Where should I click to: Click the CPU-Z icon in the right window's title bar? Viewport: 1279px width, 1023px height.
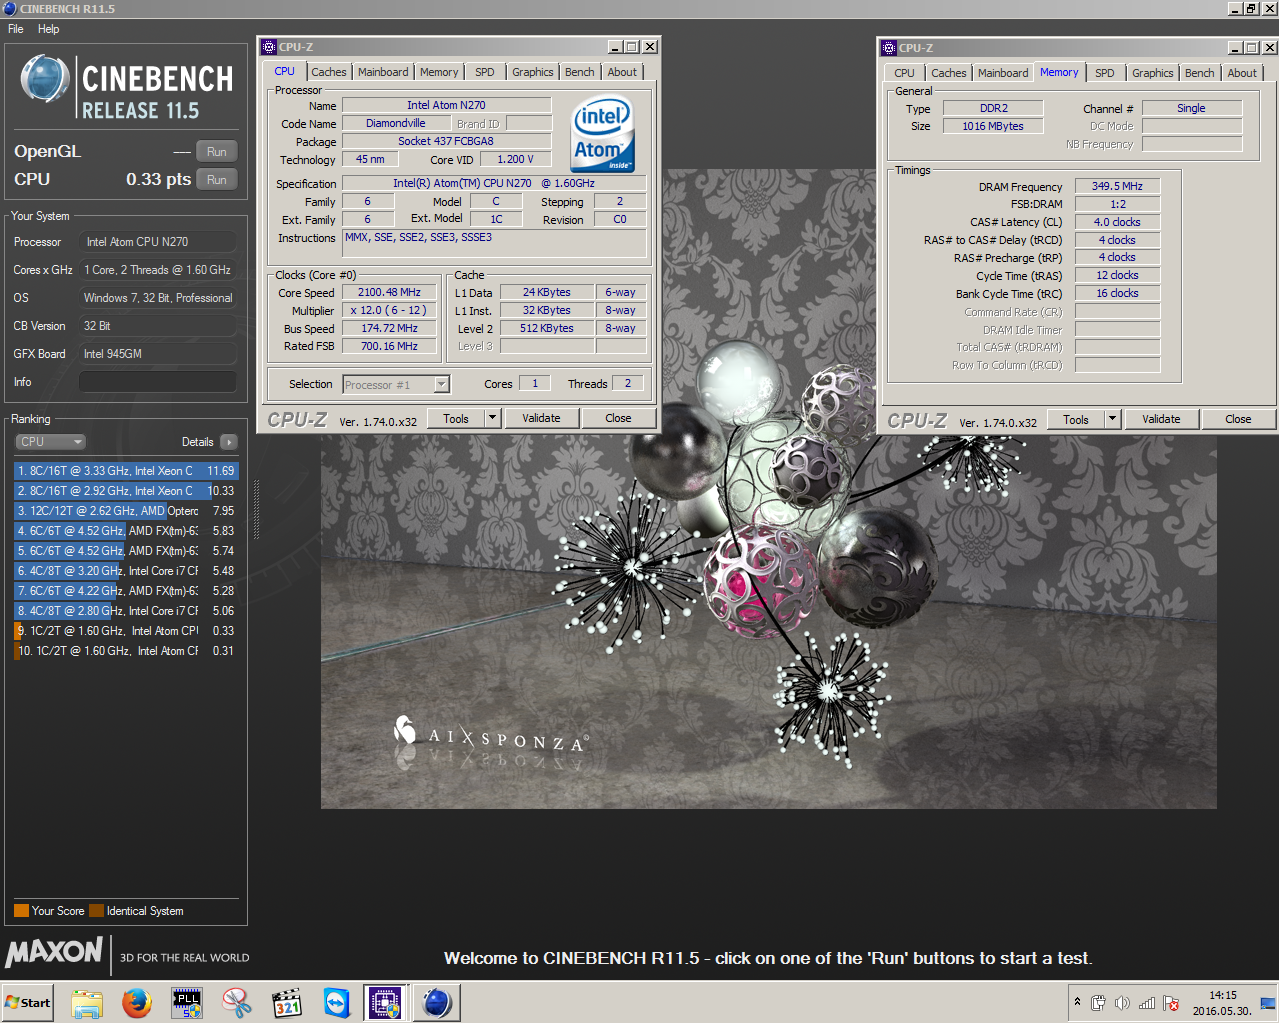point(888,48)
